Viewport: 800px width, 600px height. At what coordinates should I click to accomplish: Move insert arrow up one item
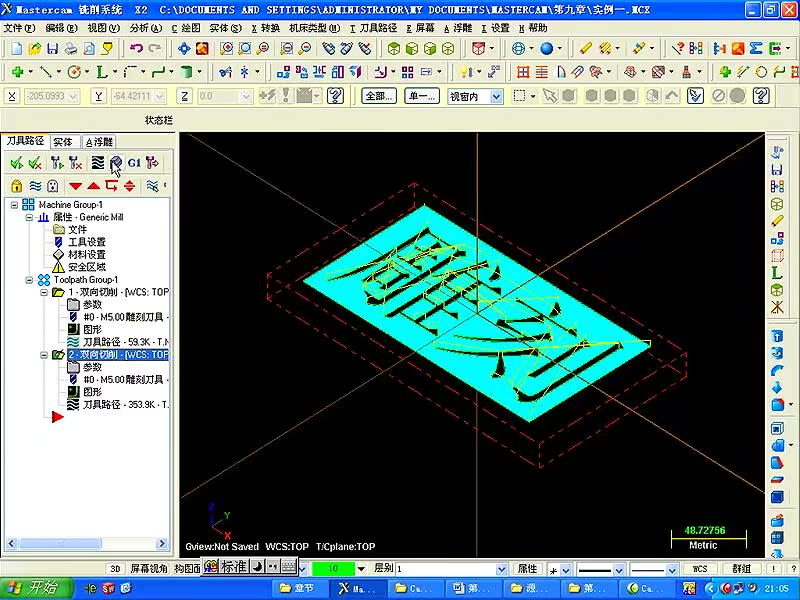(x=93, y=186)
